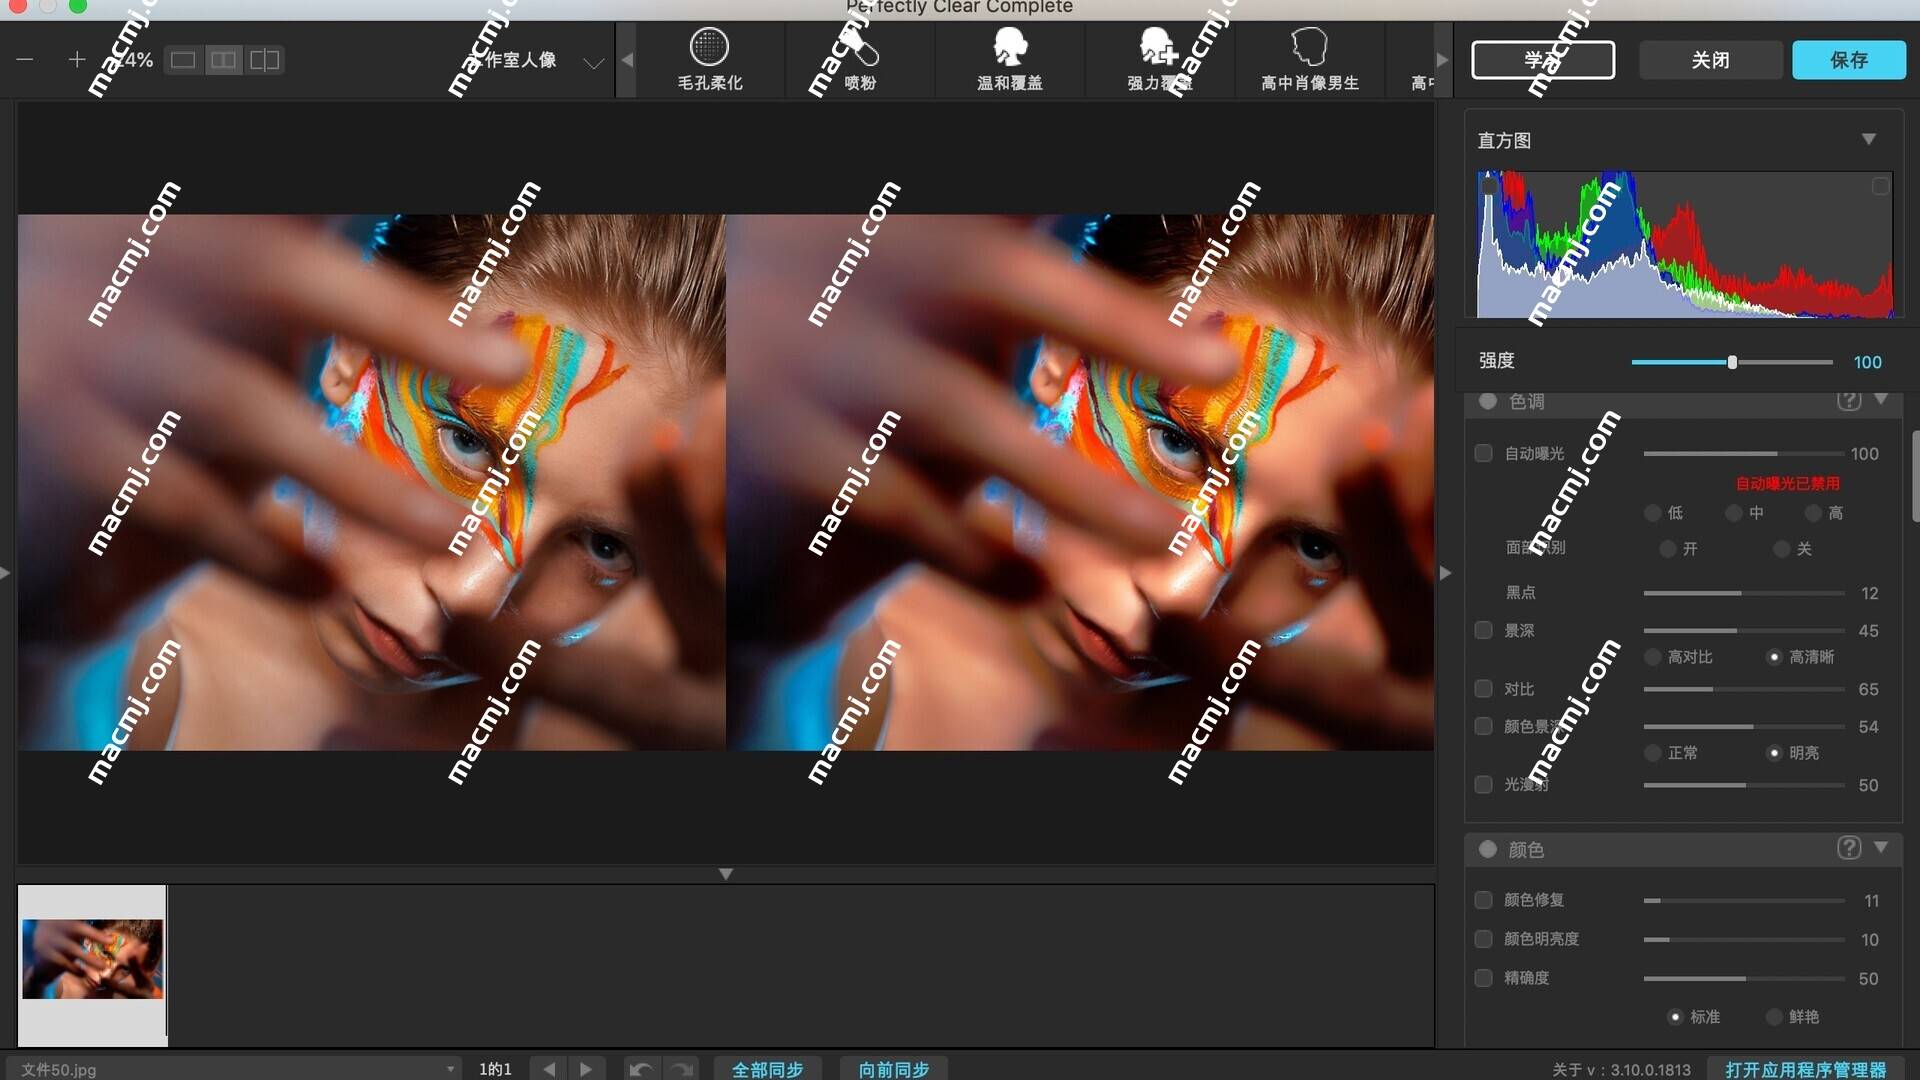Click the redo arrow icon
Image resolution: width=1920 pixels, height=1080 pixels.
[681, 1069]
